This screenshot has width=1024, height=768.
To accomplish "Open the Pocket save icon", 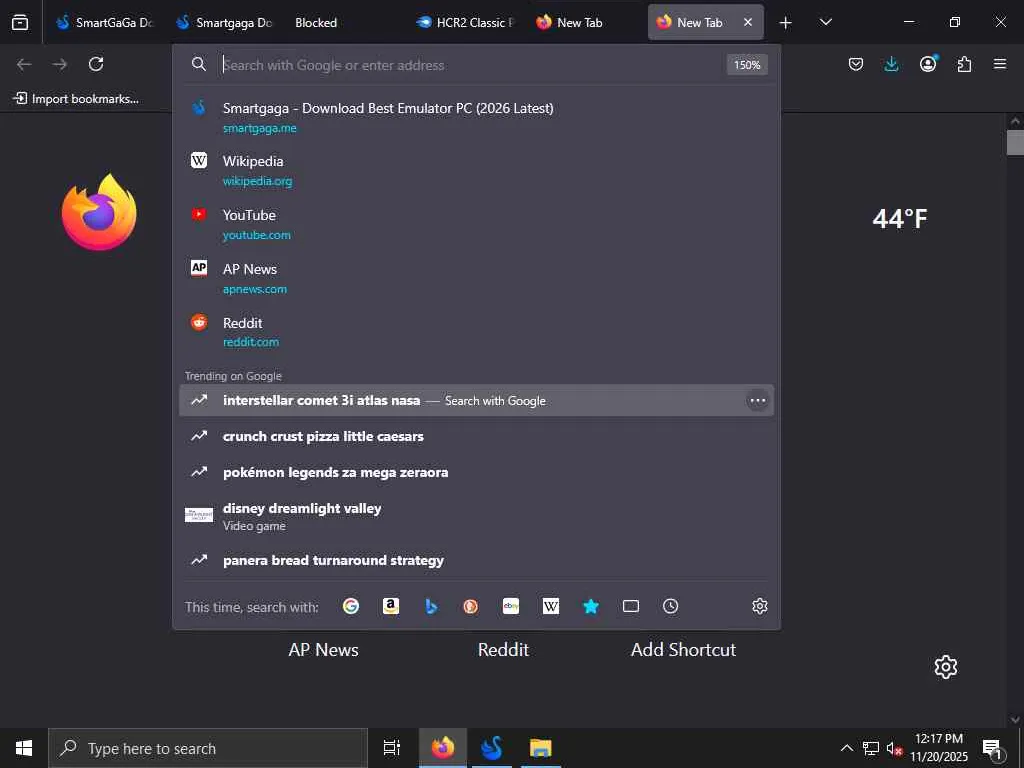I will click(856, 64).
